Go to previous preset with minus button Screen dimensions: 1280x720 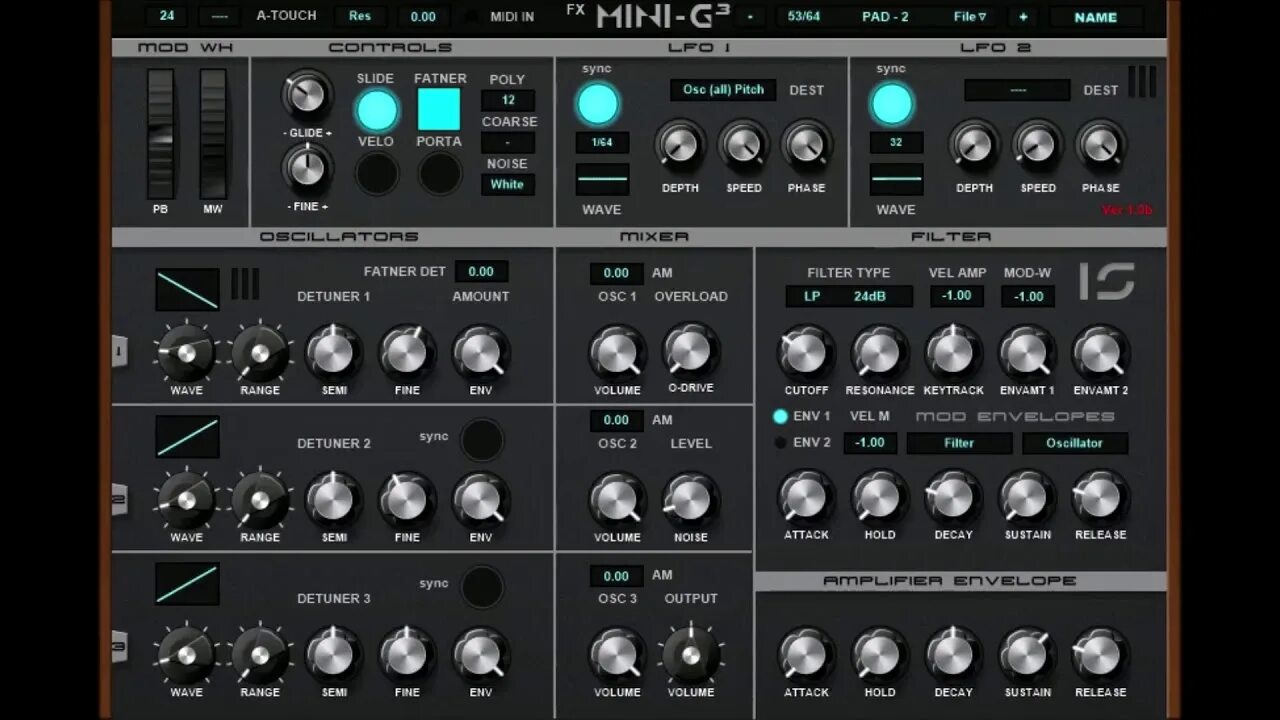coord(751,16)
